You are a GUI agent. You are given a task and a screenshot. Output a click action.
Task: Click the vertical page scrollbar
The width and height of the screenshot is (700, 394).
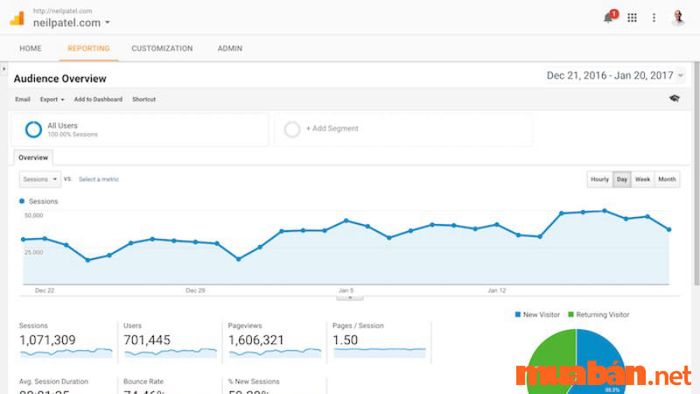696,174
